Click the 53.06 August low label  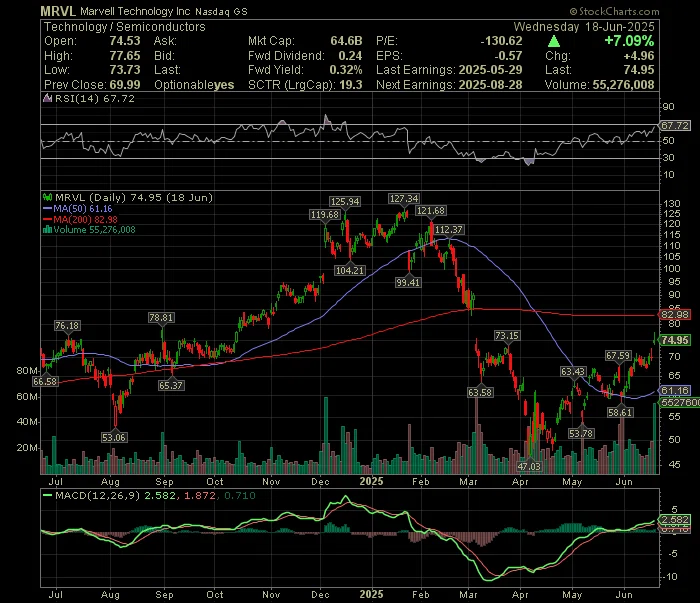(114, 437)
